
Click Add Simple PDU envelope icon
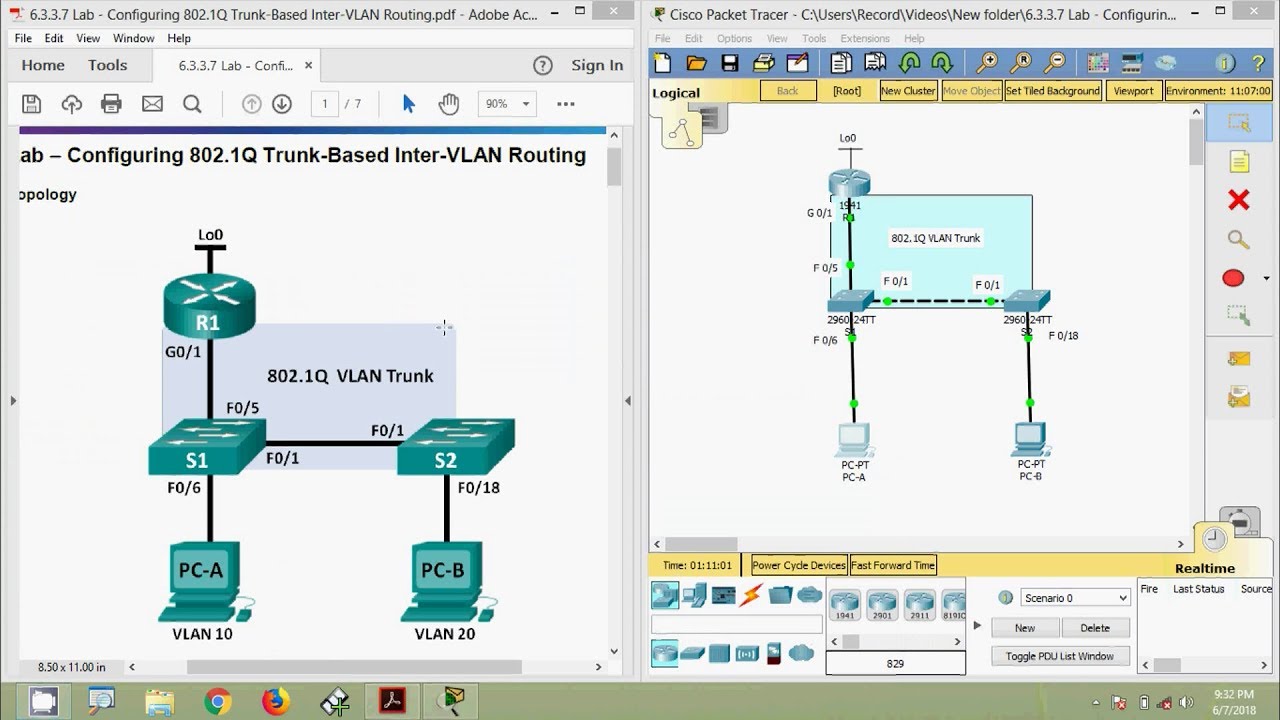tap(1239, 358)
